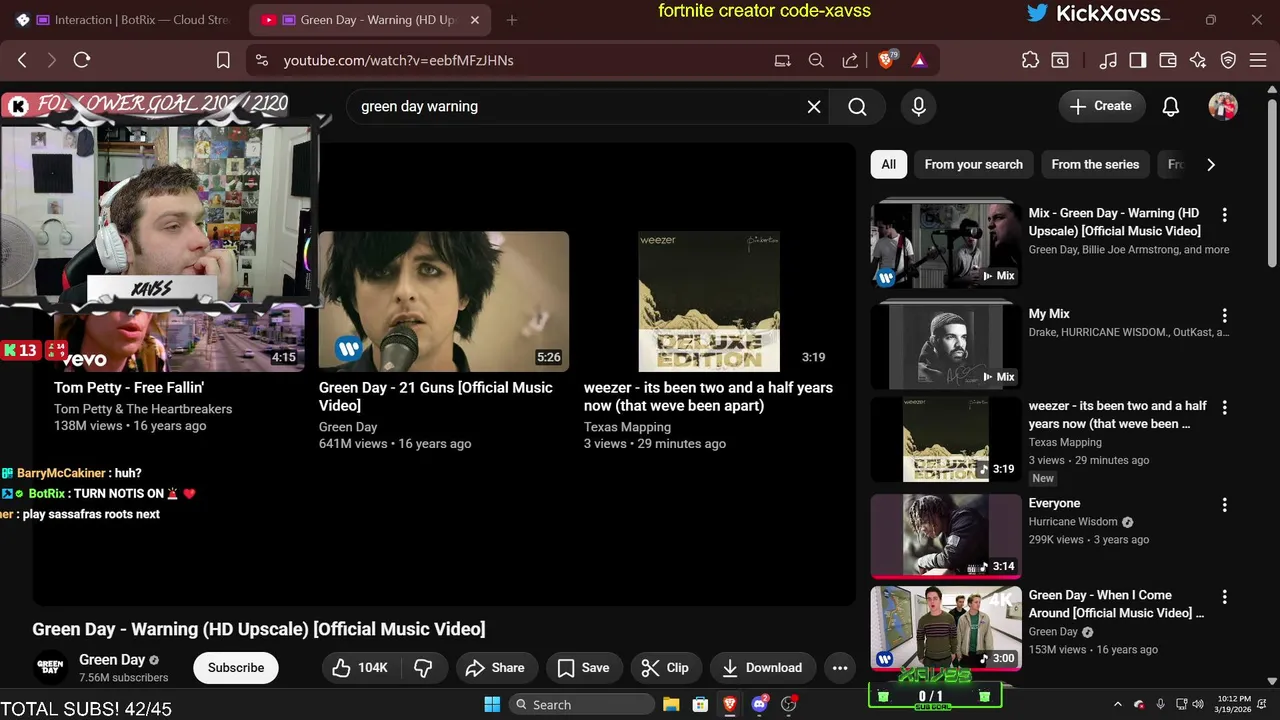
Task: Dislike this video
Action: click(424, 668)
